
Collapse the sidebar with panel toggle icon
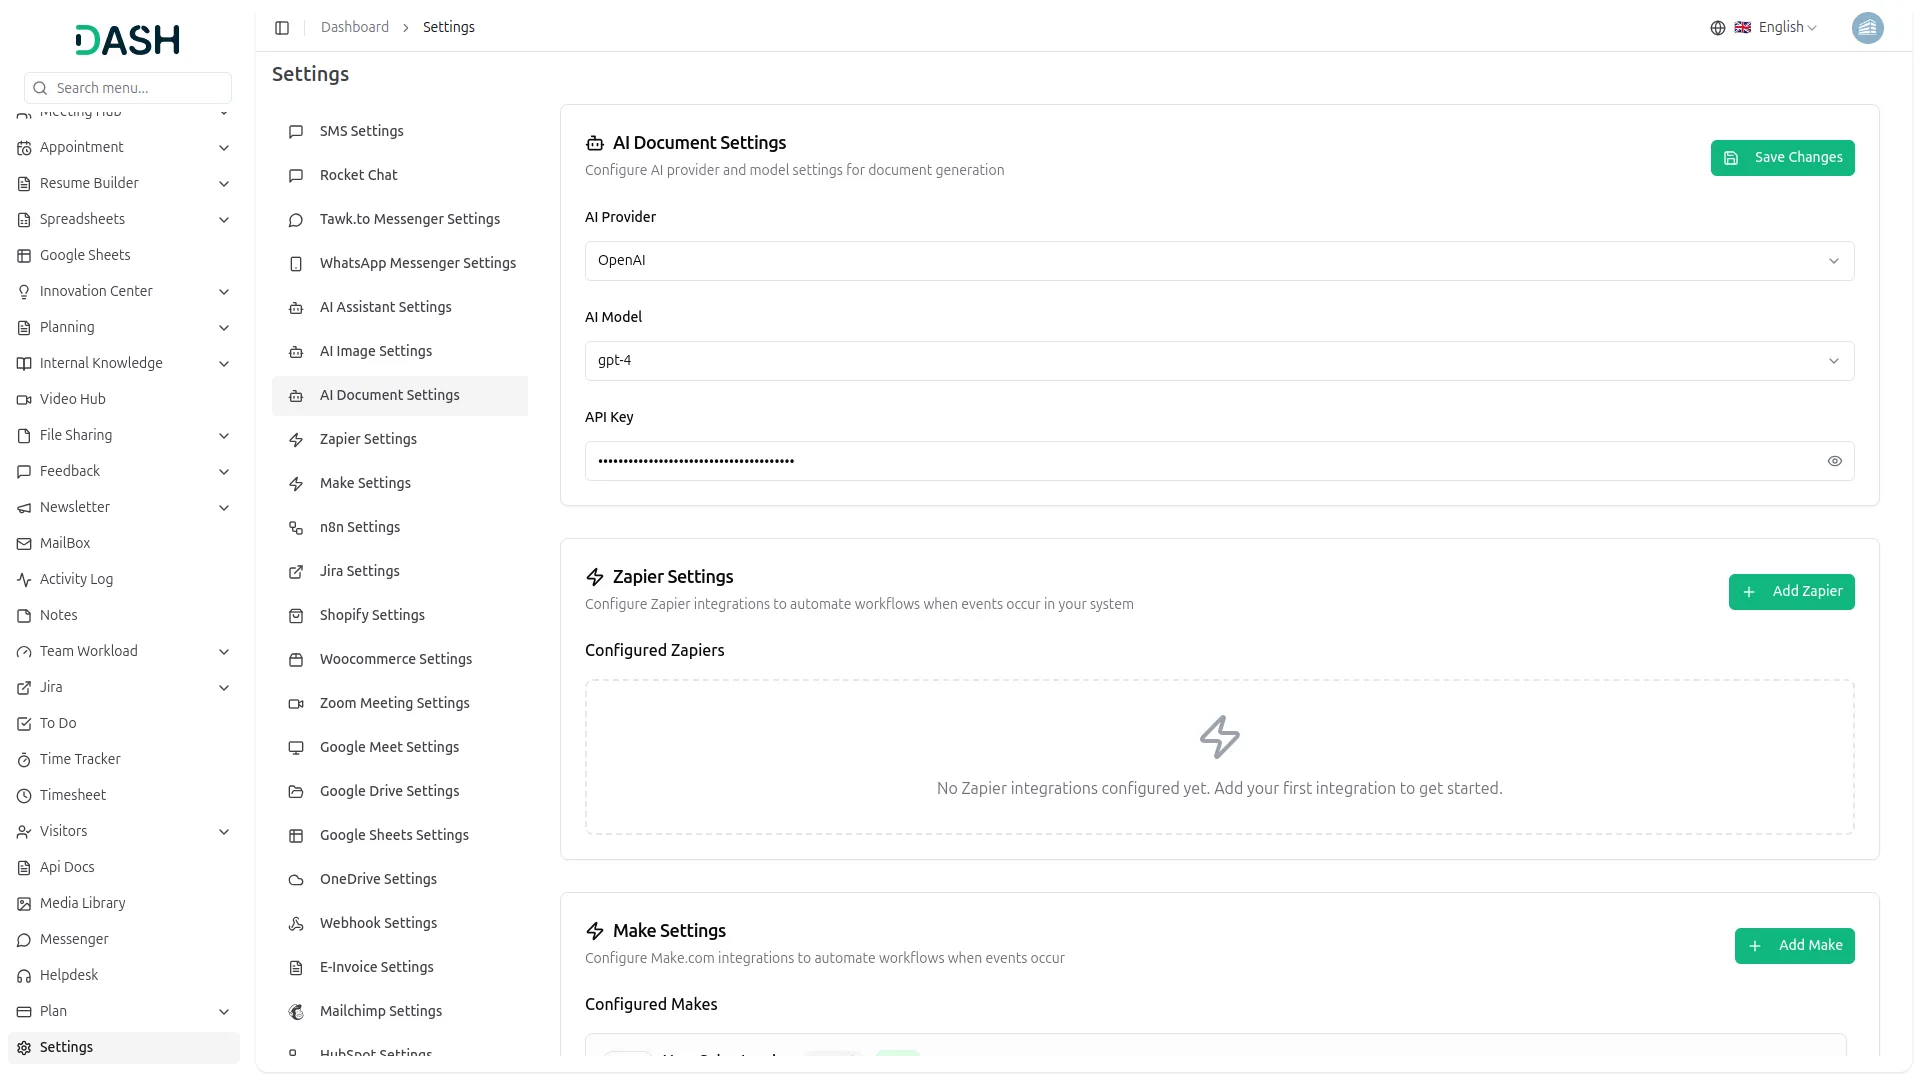[x=282, y=27]
